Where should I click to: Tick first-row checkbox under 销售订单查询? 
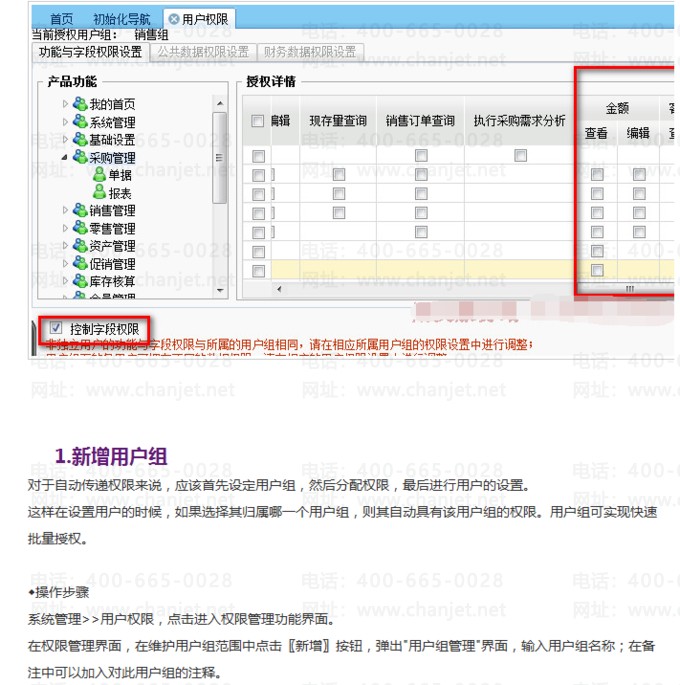tap(421, 156)
